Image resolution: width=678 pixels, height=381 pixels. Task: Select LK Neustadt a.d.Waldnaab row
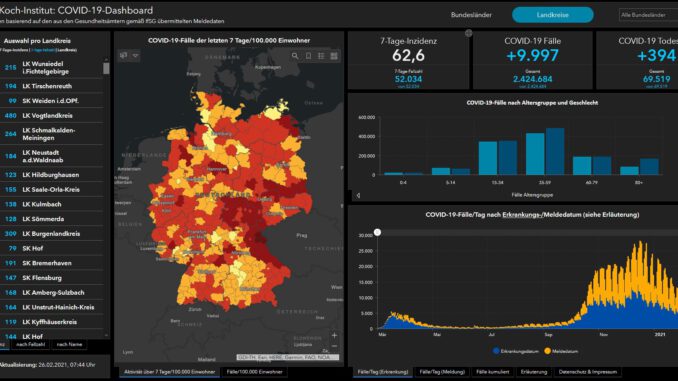pyautogui.click(x=52, y=156)
